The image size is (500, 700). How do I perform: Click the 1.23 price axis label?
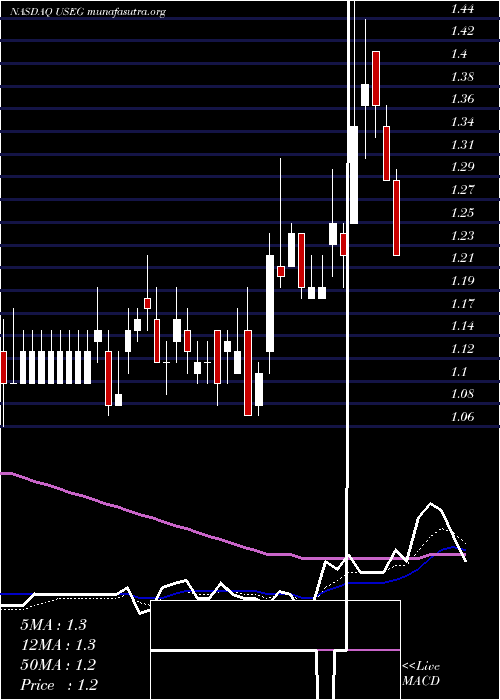[x=462, y=235]
